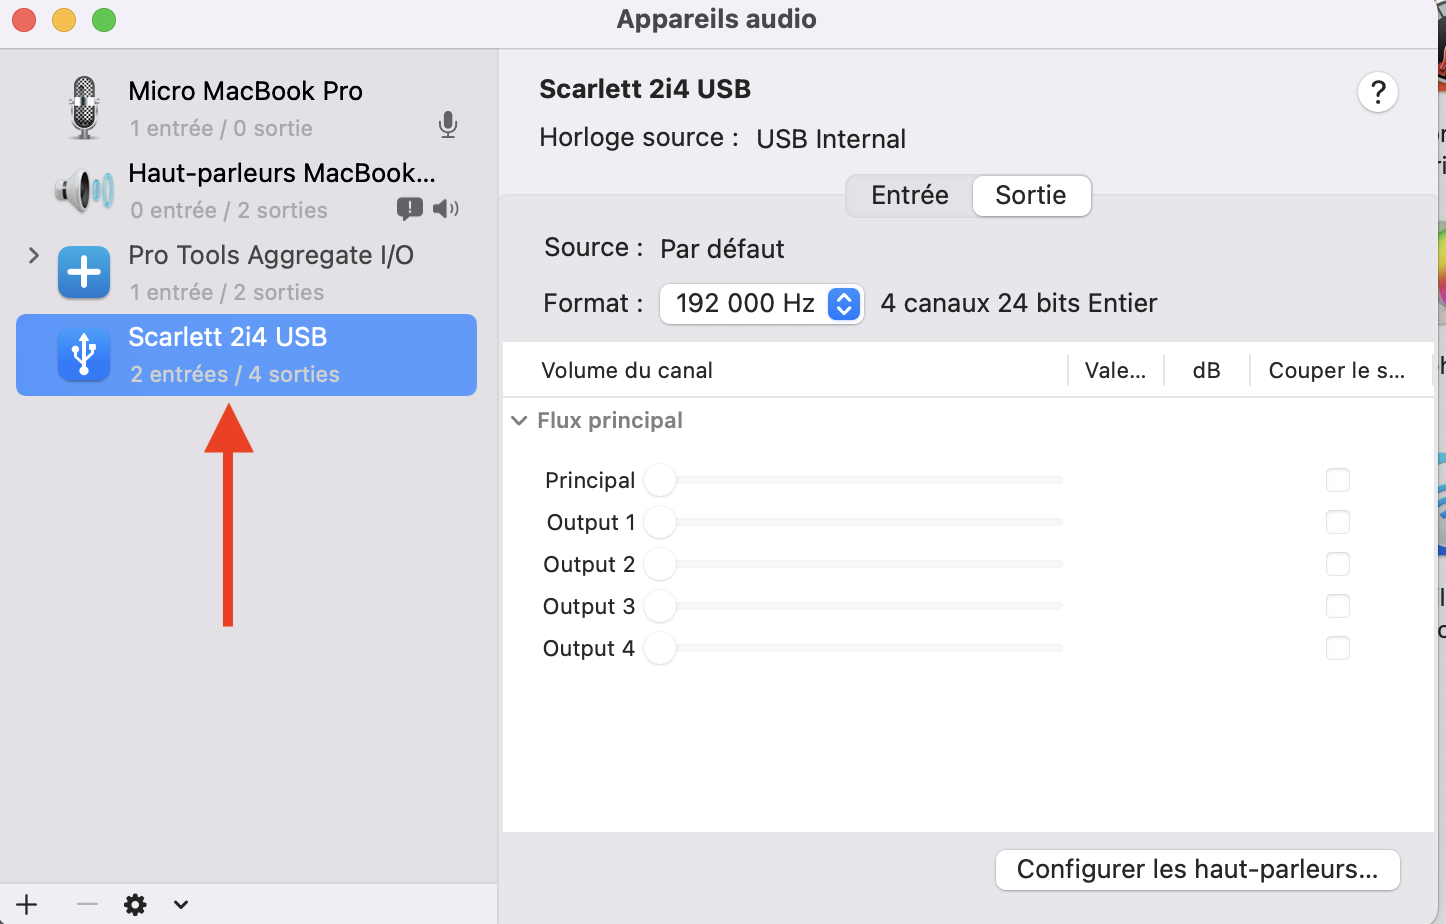Screen dimensions: 1446x924
Task: Switch to the Entrée tab
Action: tap(909, 195)
